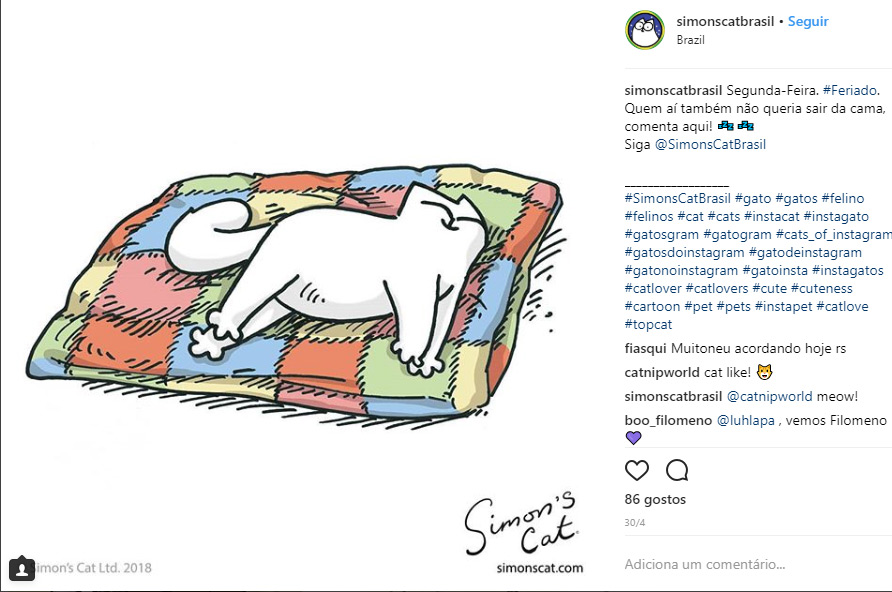Open the #SimonsCatBrasil hashtag
892x592 pixels.
(677, 198)
